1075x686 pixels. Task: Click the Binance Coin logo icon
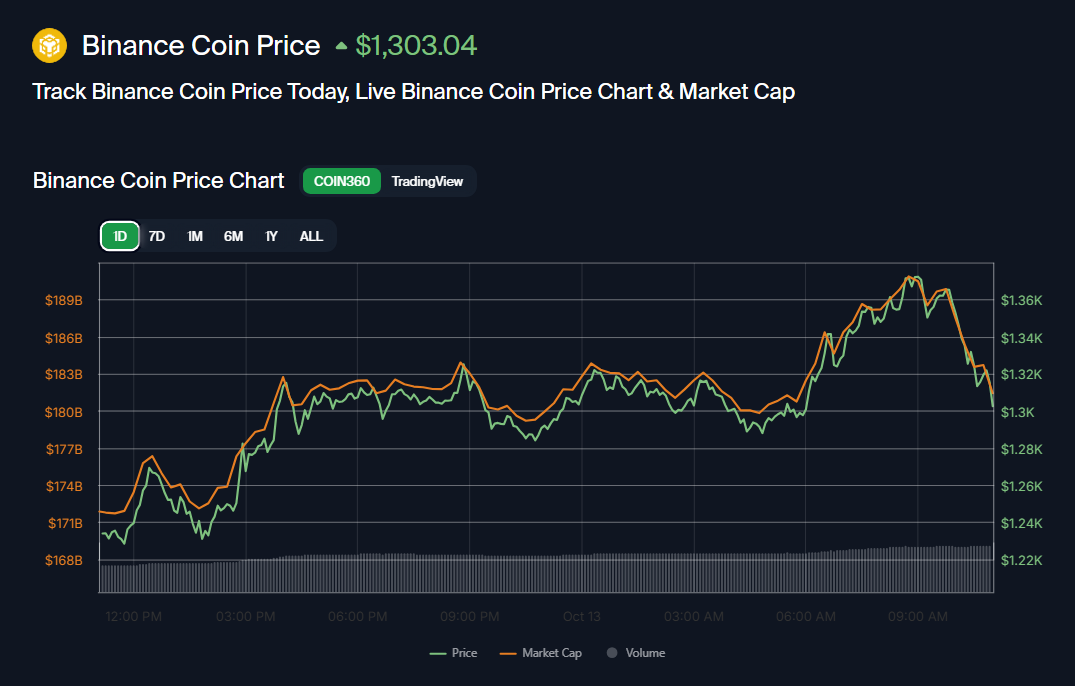pos(49,45)
